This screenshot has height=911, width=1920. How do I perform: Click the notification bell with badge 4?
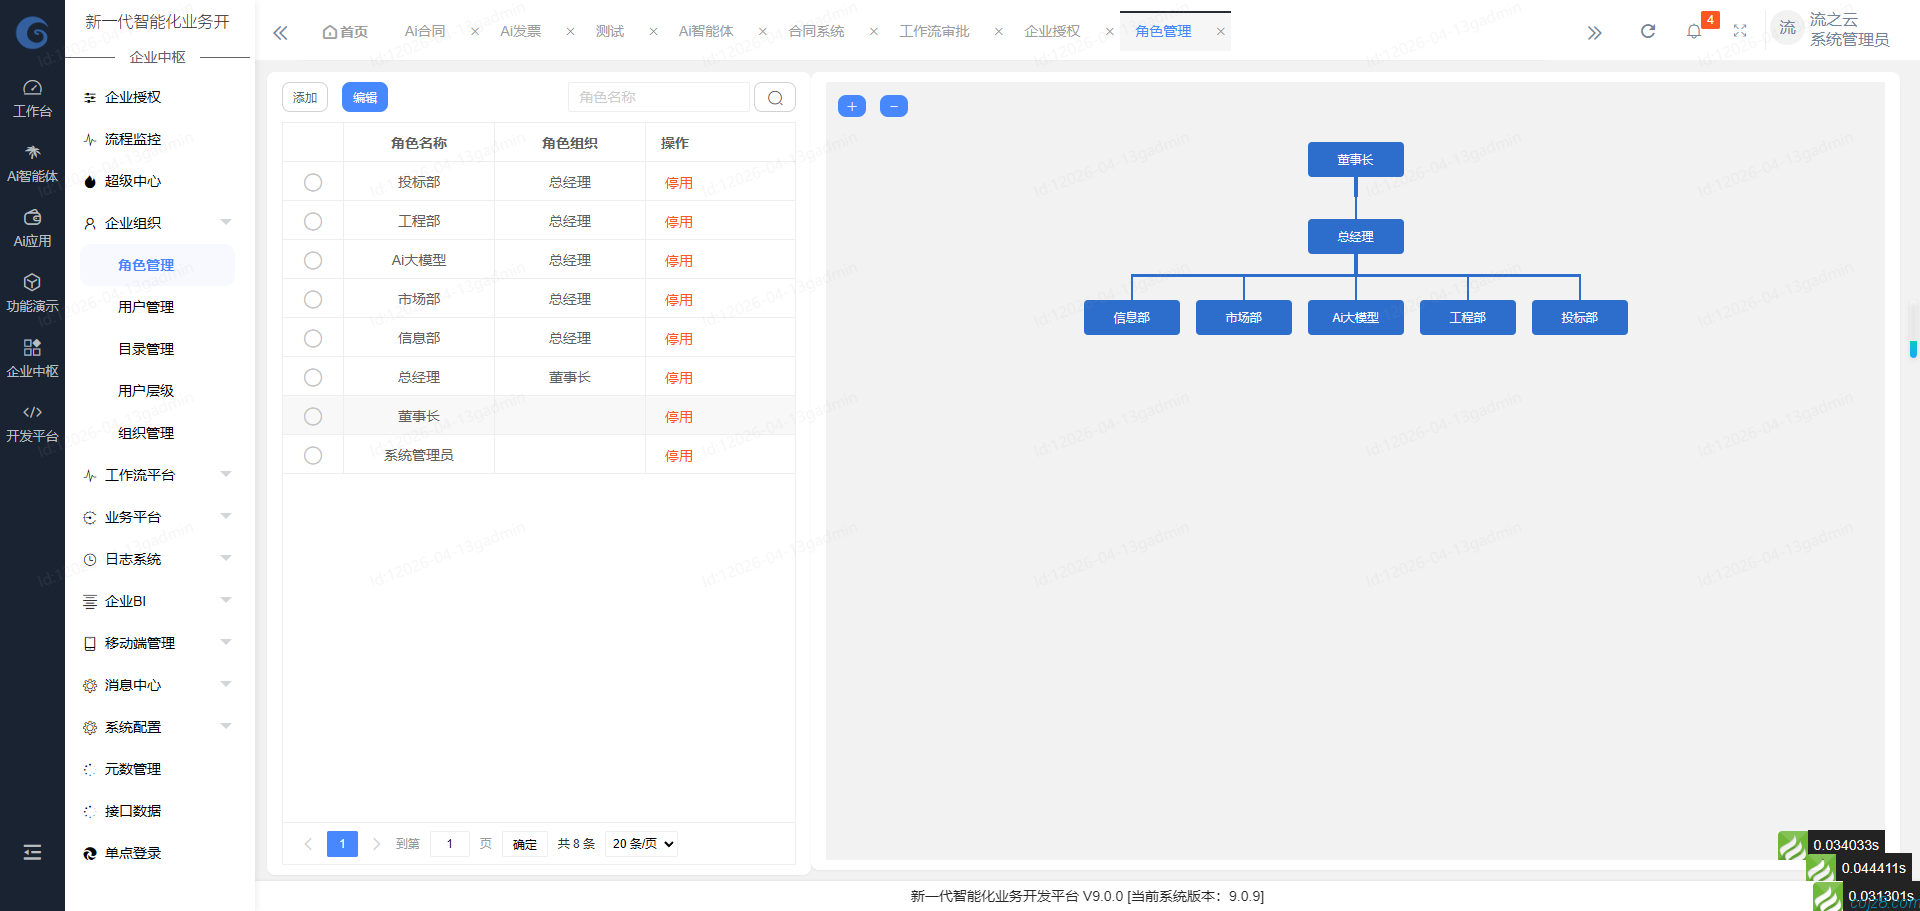tap(1694, 31)
